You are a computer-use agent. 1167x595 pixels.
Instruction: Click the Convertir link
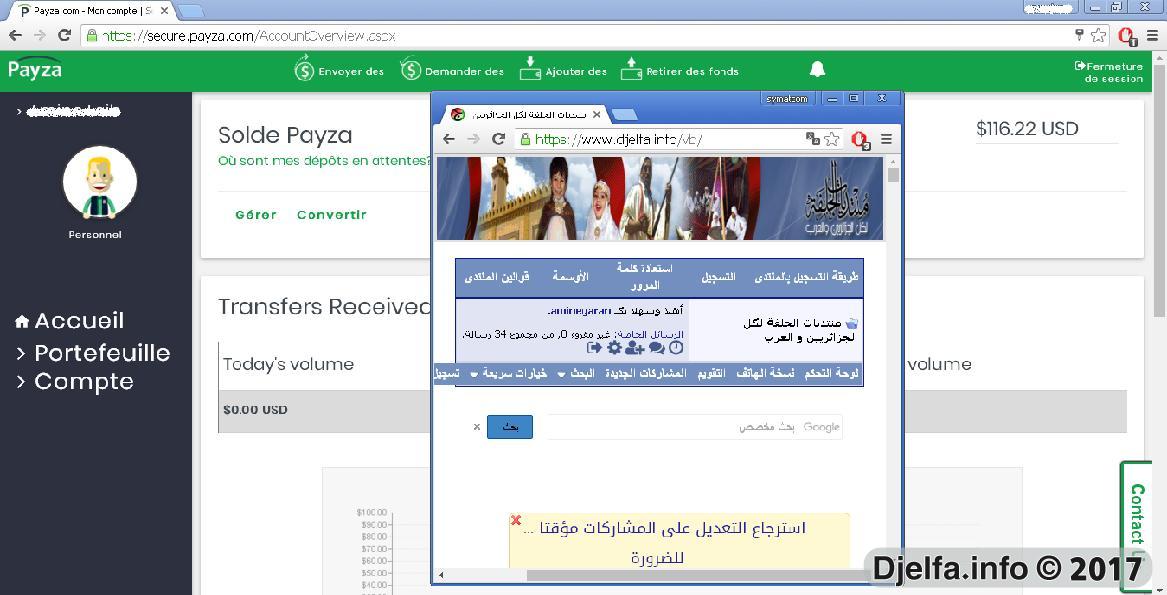[332, 214]
